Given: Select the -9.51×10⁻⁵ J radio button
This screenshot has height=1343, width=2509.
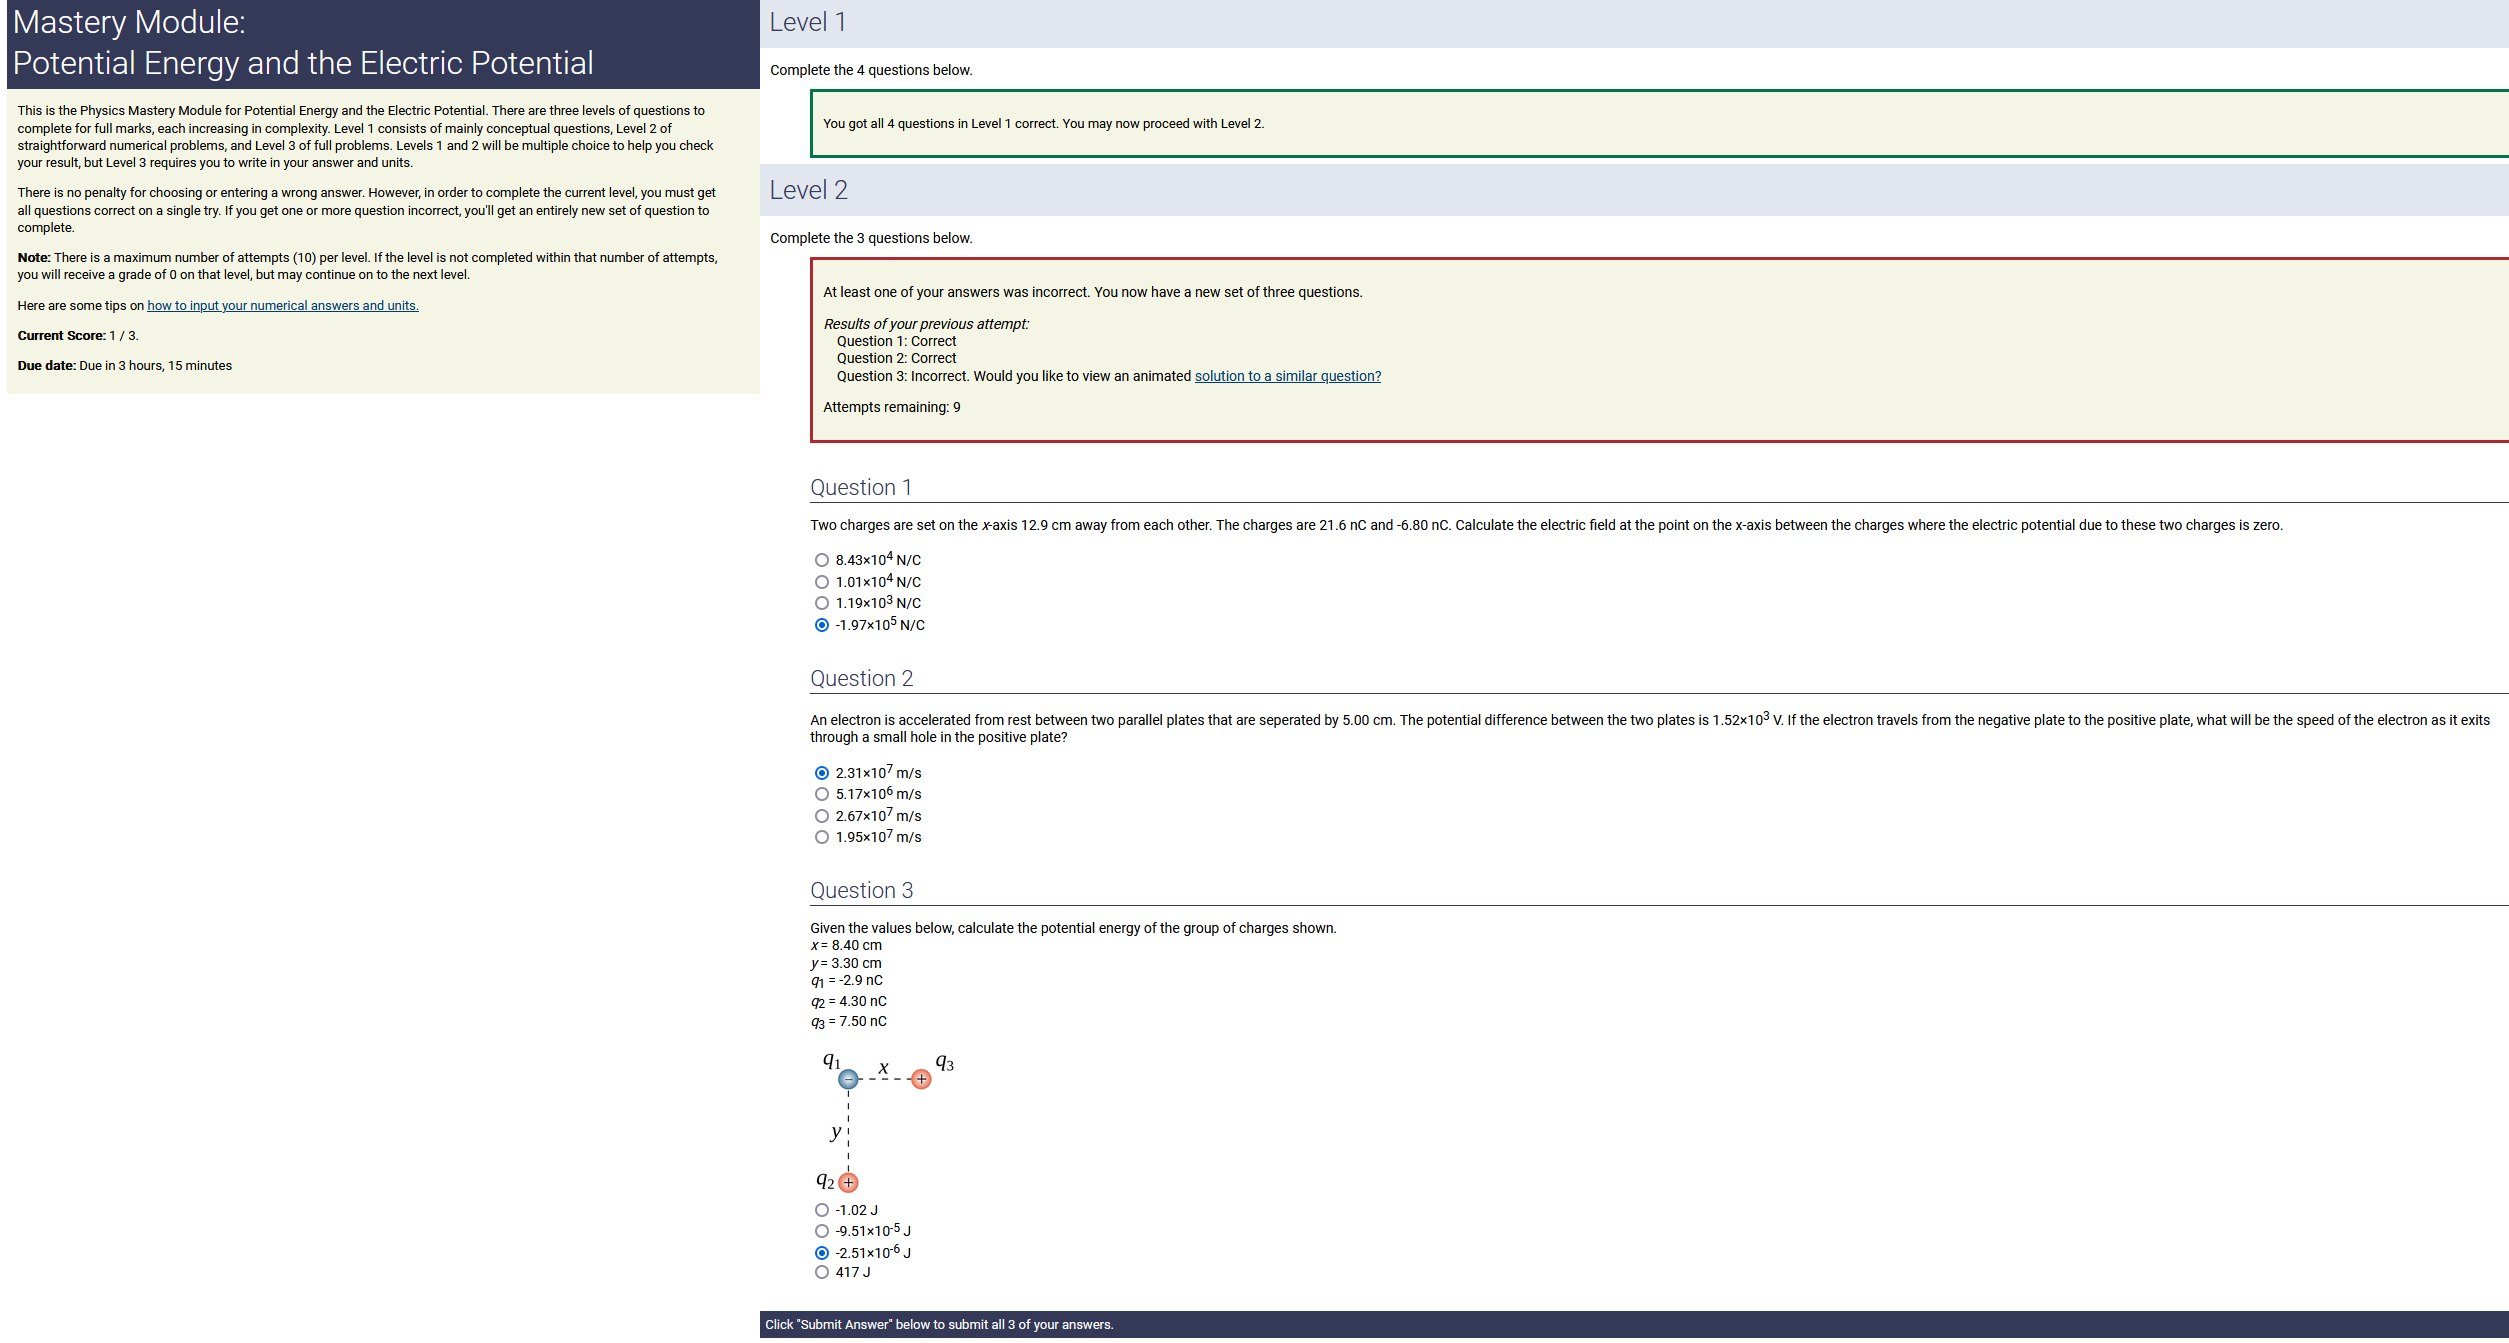Looking at the screenshot, I should point(822,1231).
